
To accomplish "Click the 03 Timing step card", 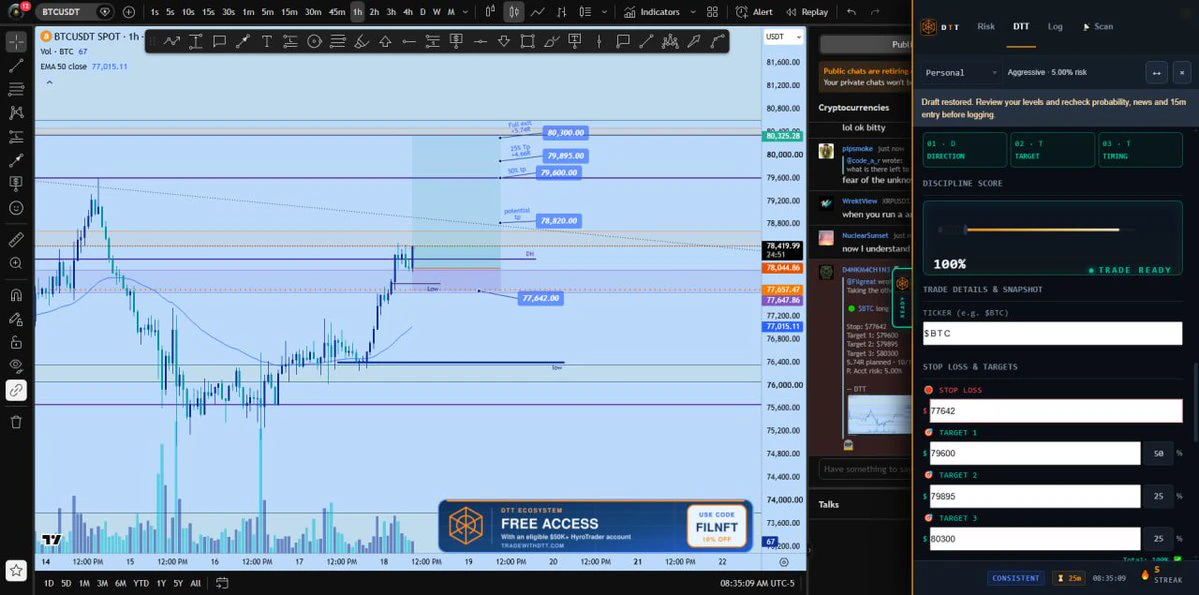I will click(x=1140, y=150).
